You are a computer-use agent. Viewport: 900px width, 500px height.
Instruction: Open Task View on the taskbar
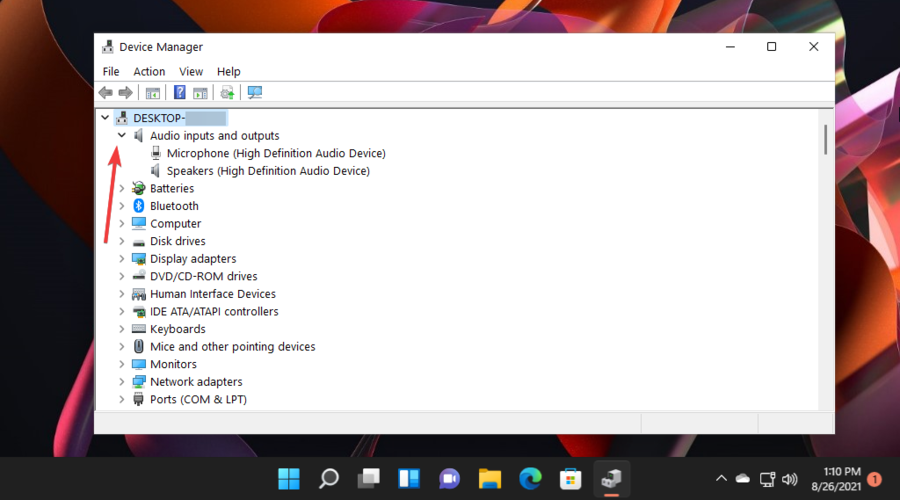point(368,478)
